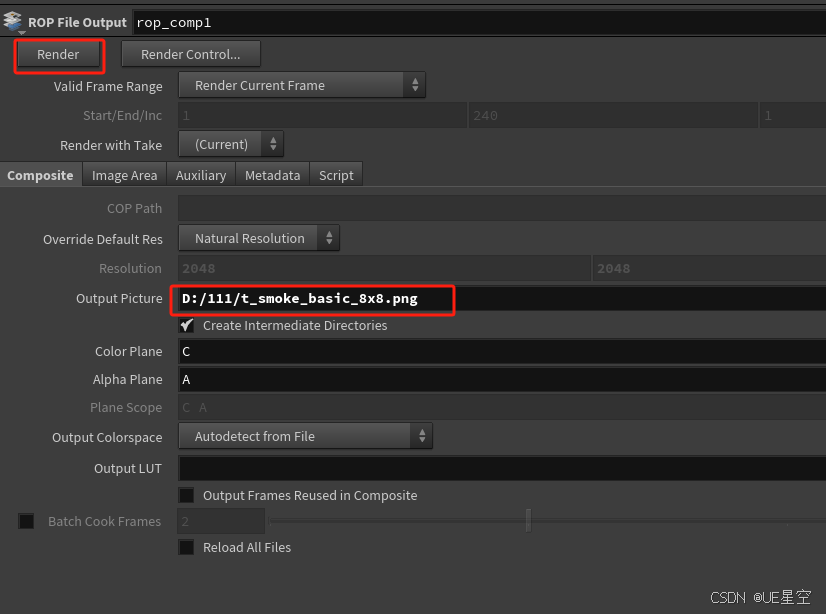Enable Output Frames Reused in Composite

pyautogui.click(x=186, y=496)
